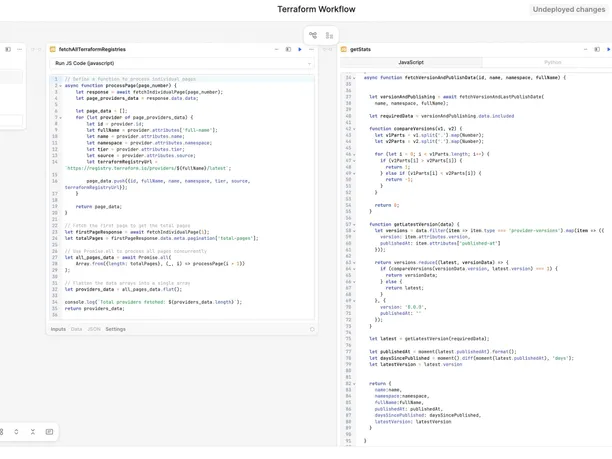This screenshot has height=459, width=612.
Task: Click the collapse arrows icon in bottom toolbar
Action: pyautogui.click(x=33, y=432)
